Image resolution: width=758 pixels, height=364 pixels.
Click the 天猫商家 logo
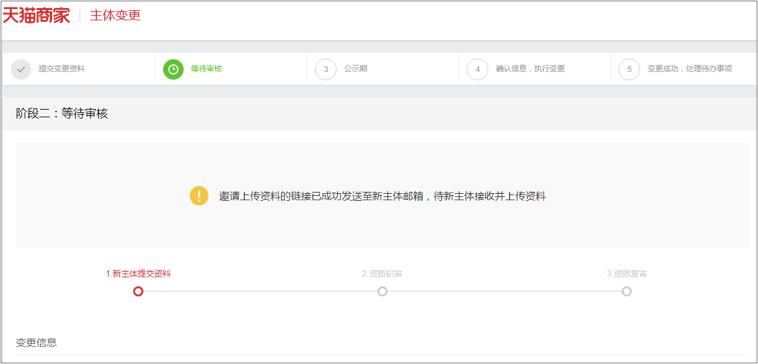pyautogui.click(x=36, y=15)
